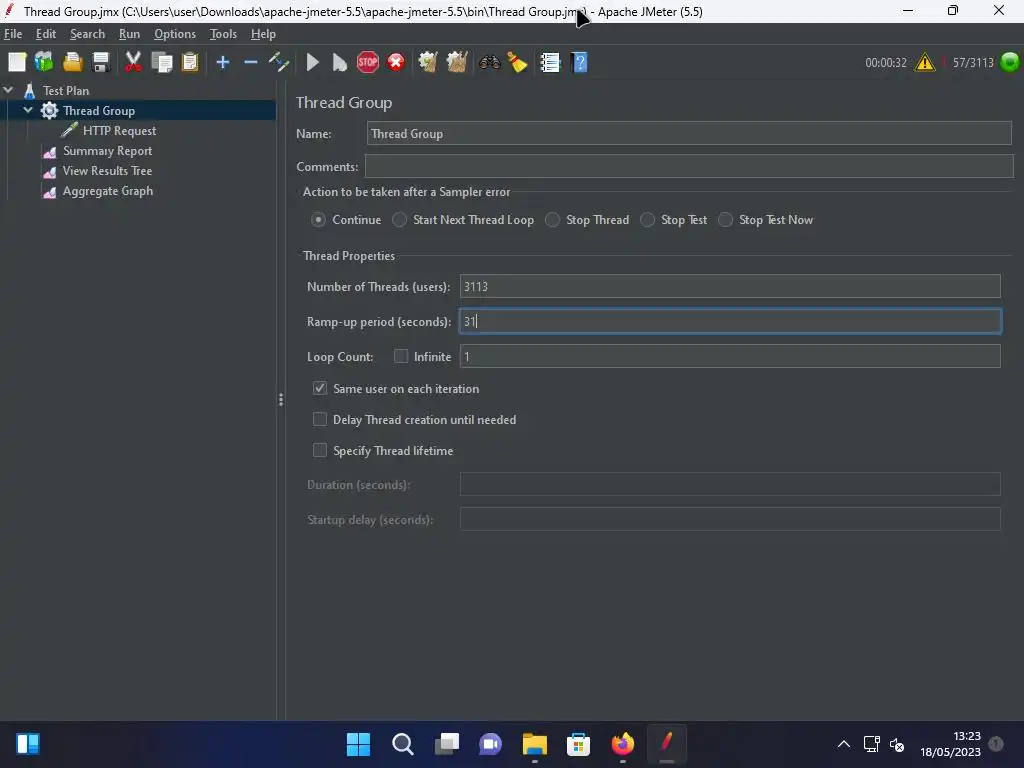Image resolution: width=1024 pixels, height=768 pixels.
Task: Collapse the Test Plan tree node
Action: click(x=8, y=90)
